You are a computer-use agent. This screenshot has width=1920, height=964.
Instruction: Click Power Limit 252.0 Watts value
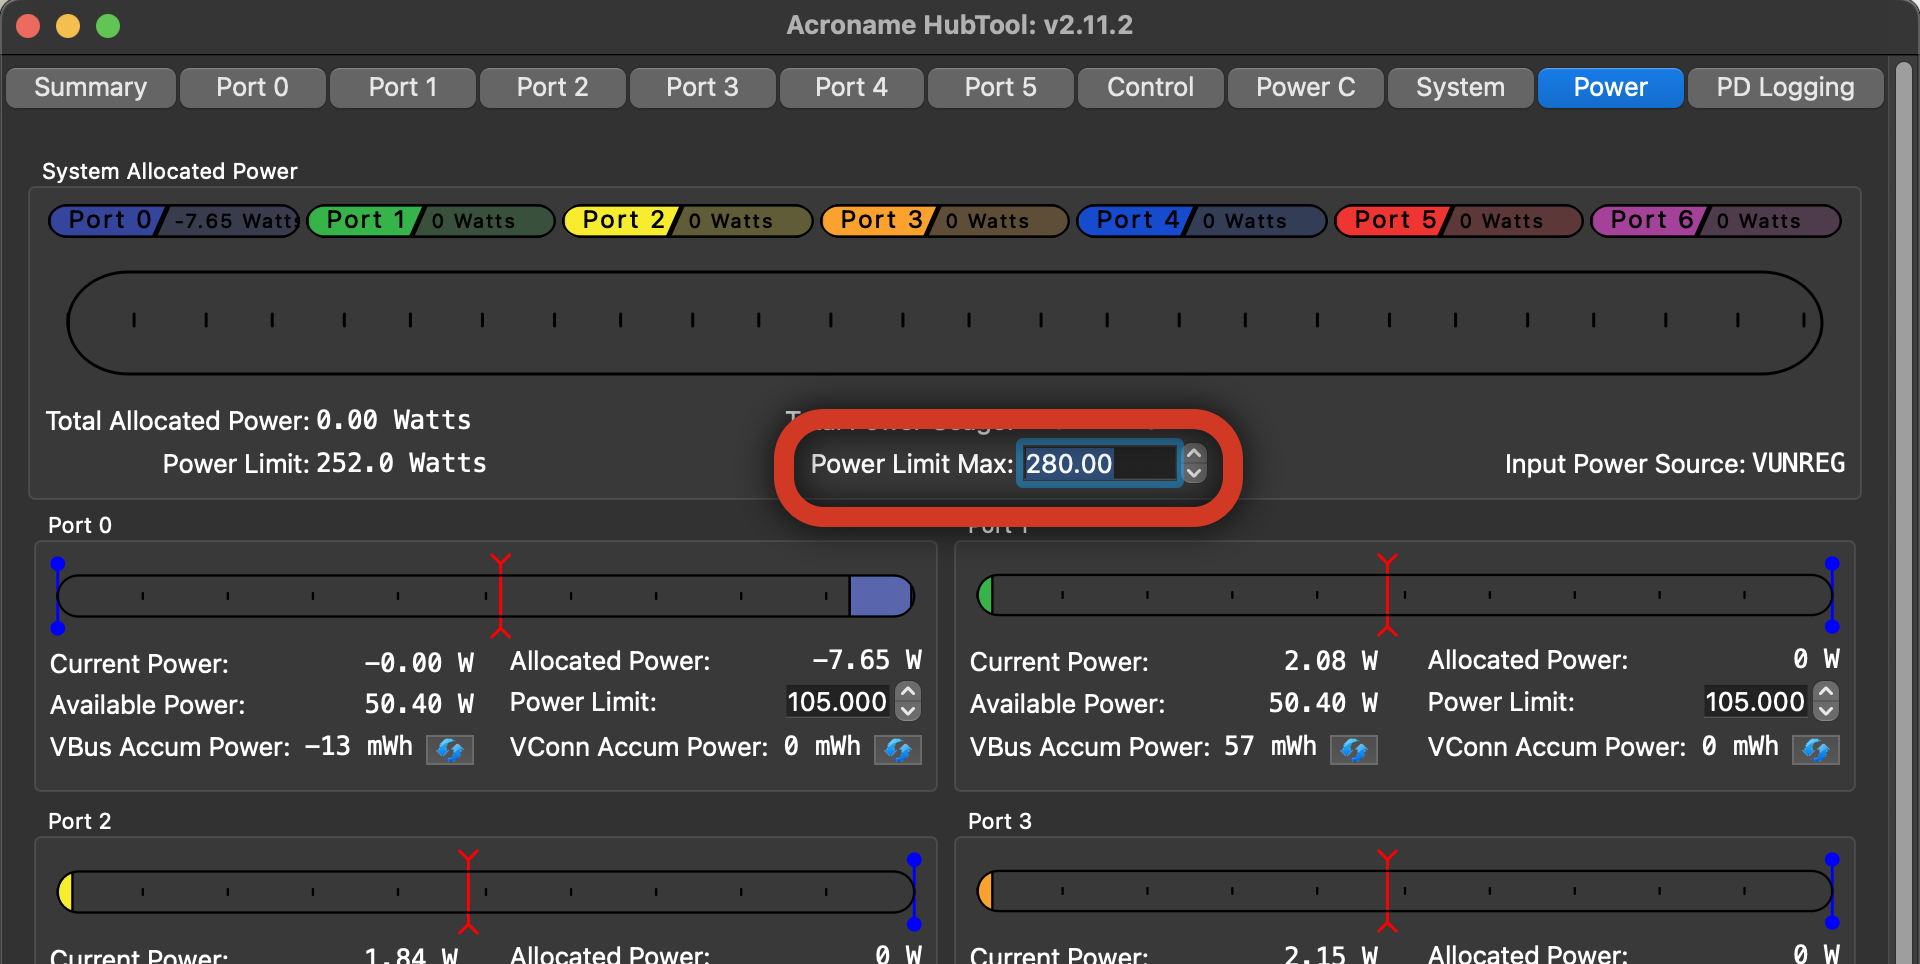tap(401, 463)
